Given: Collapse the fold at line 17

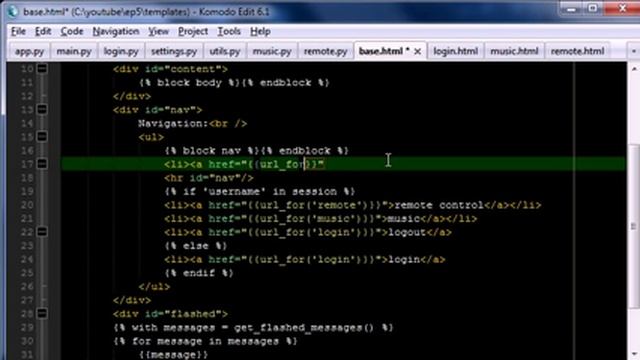Looking at the screenshot, I should click(42, 164).
